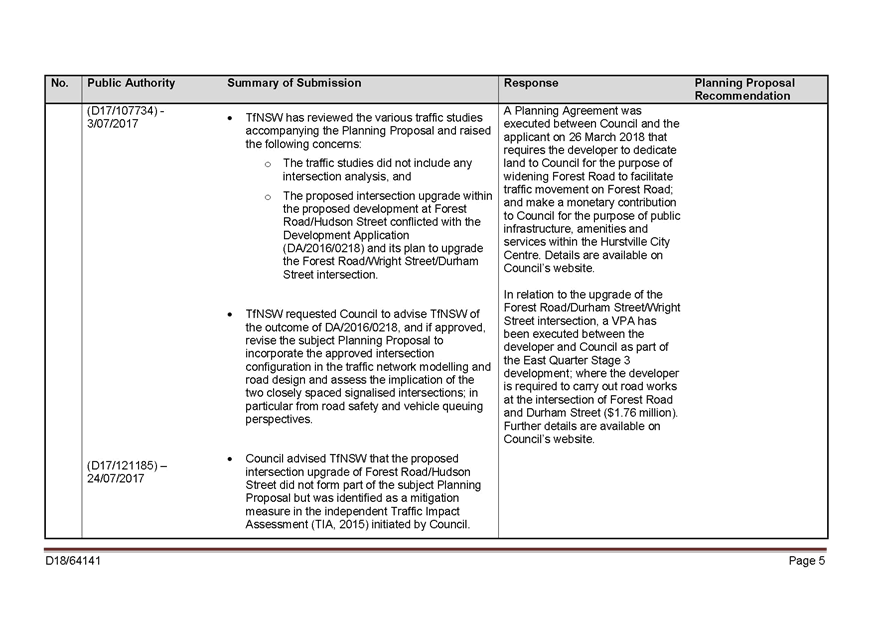Viewport: 874px width, 618px height.
Task: Click the paragraph starting "TfNSW requested Council"
Action: click(x=367, y=367)
